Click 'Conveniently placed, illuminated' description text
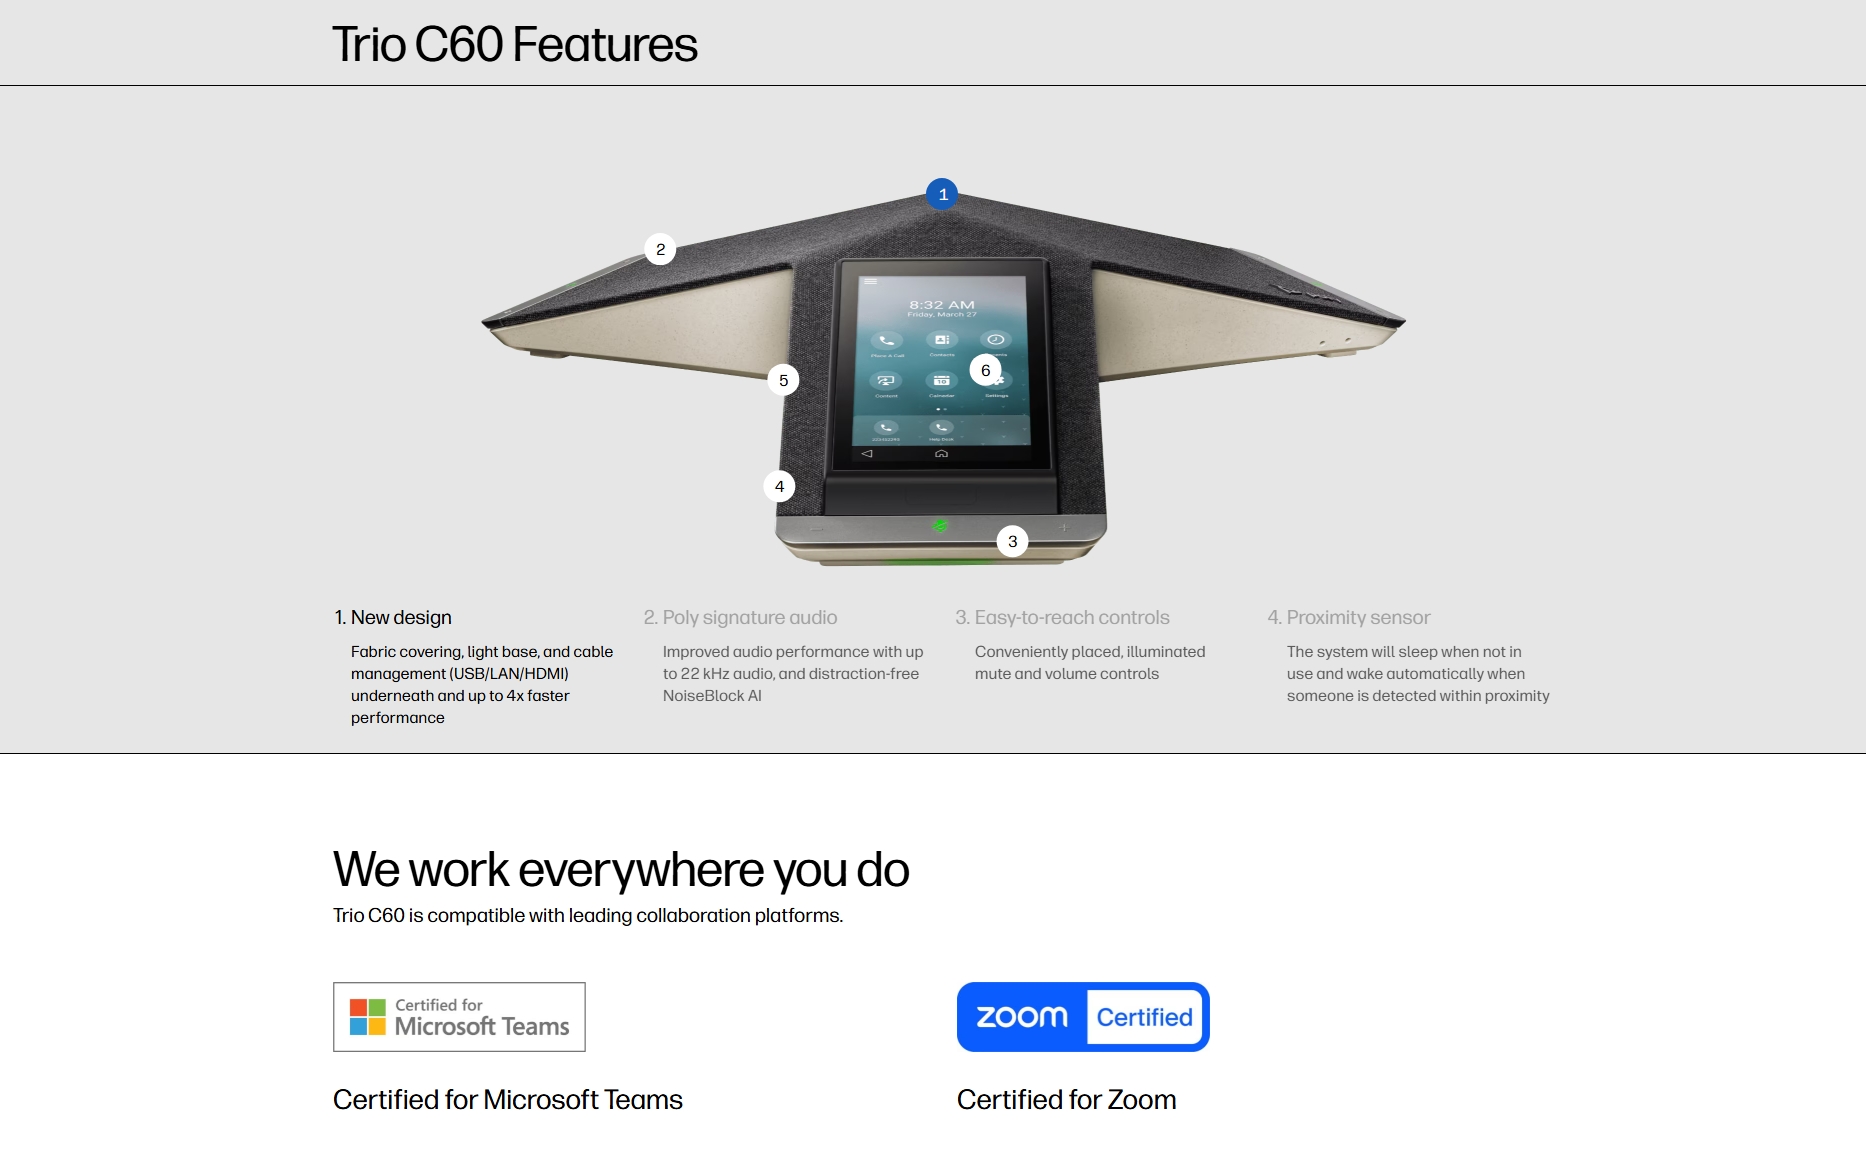The height and width of the screenshot is (1149, 1866). pyautogui.click(x=1090, y=662)
